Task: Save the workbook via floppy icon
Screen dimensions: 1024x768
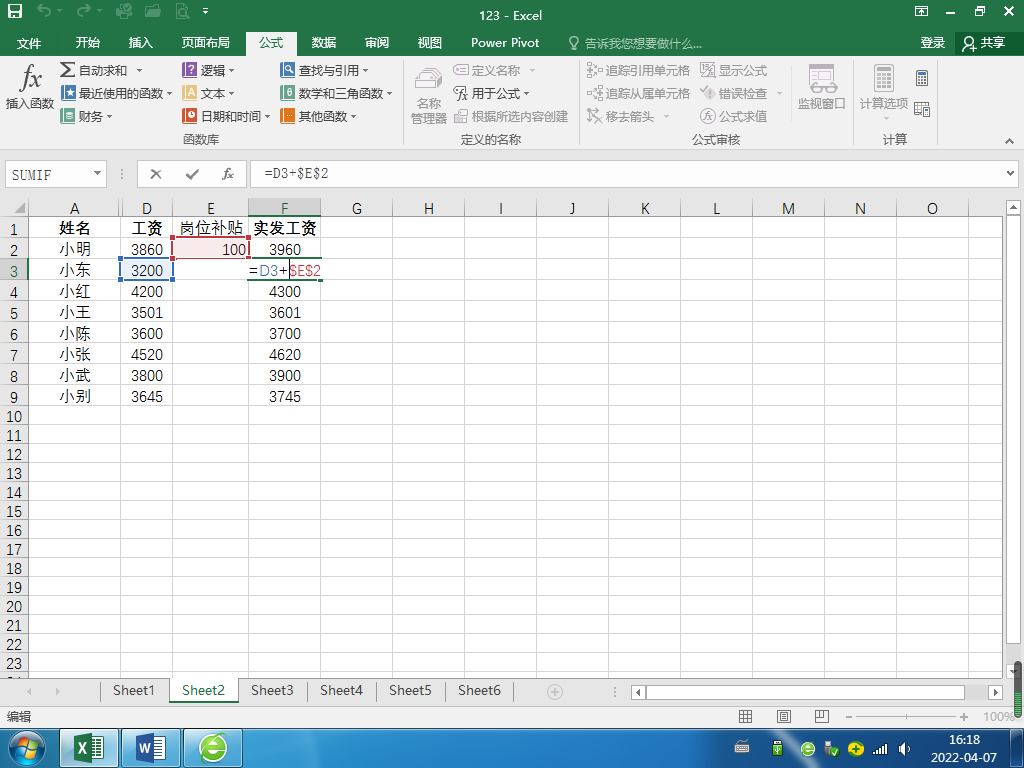Action: click(x=14, y=11)
